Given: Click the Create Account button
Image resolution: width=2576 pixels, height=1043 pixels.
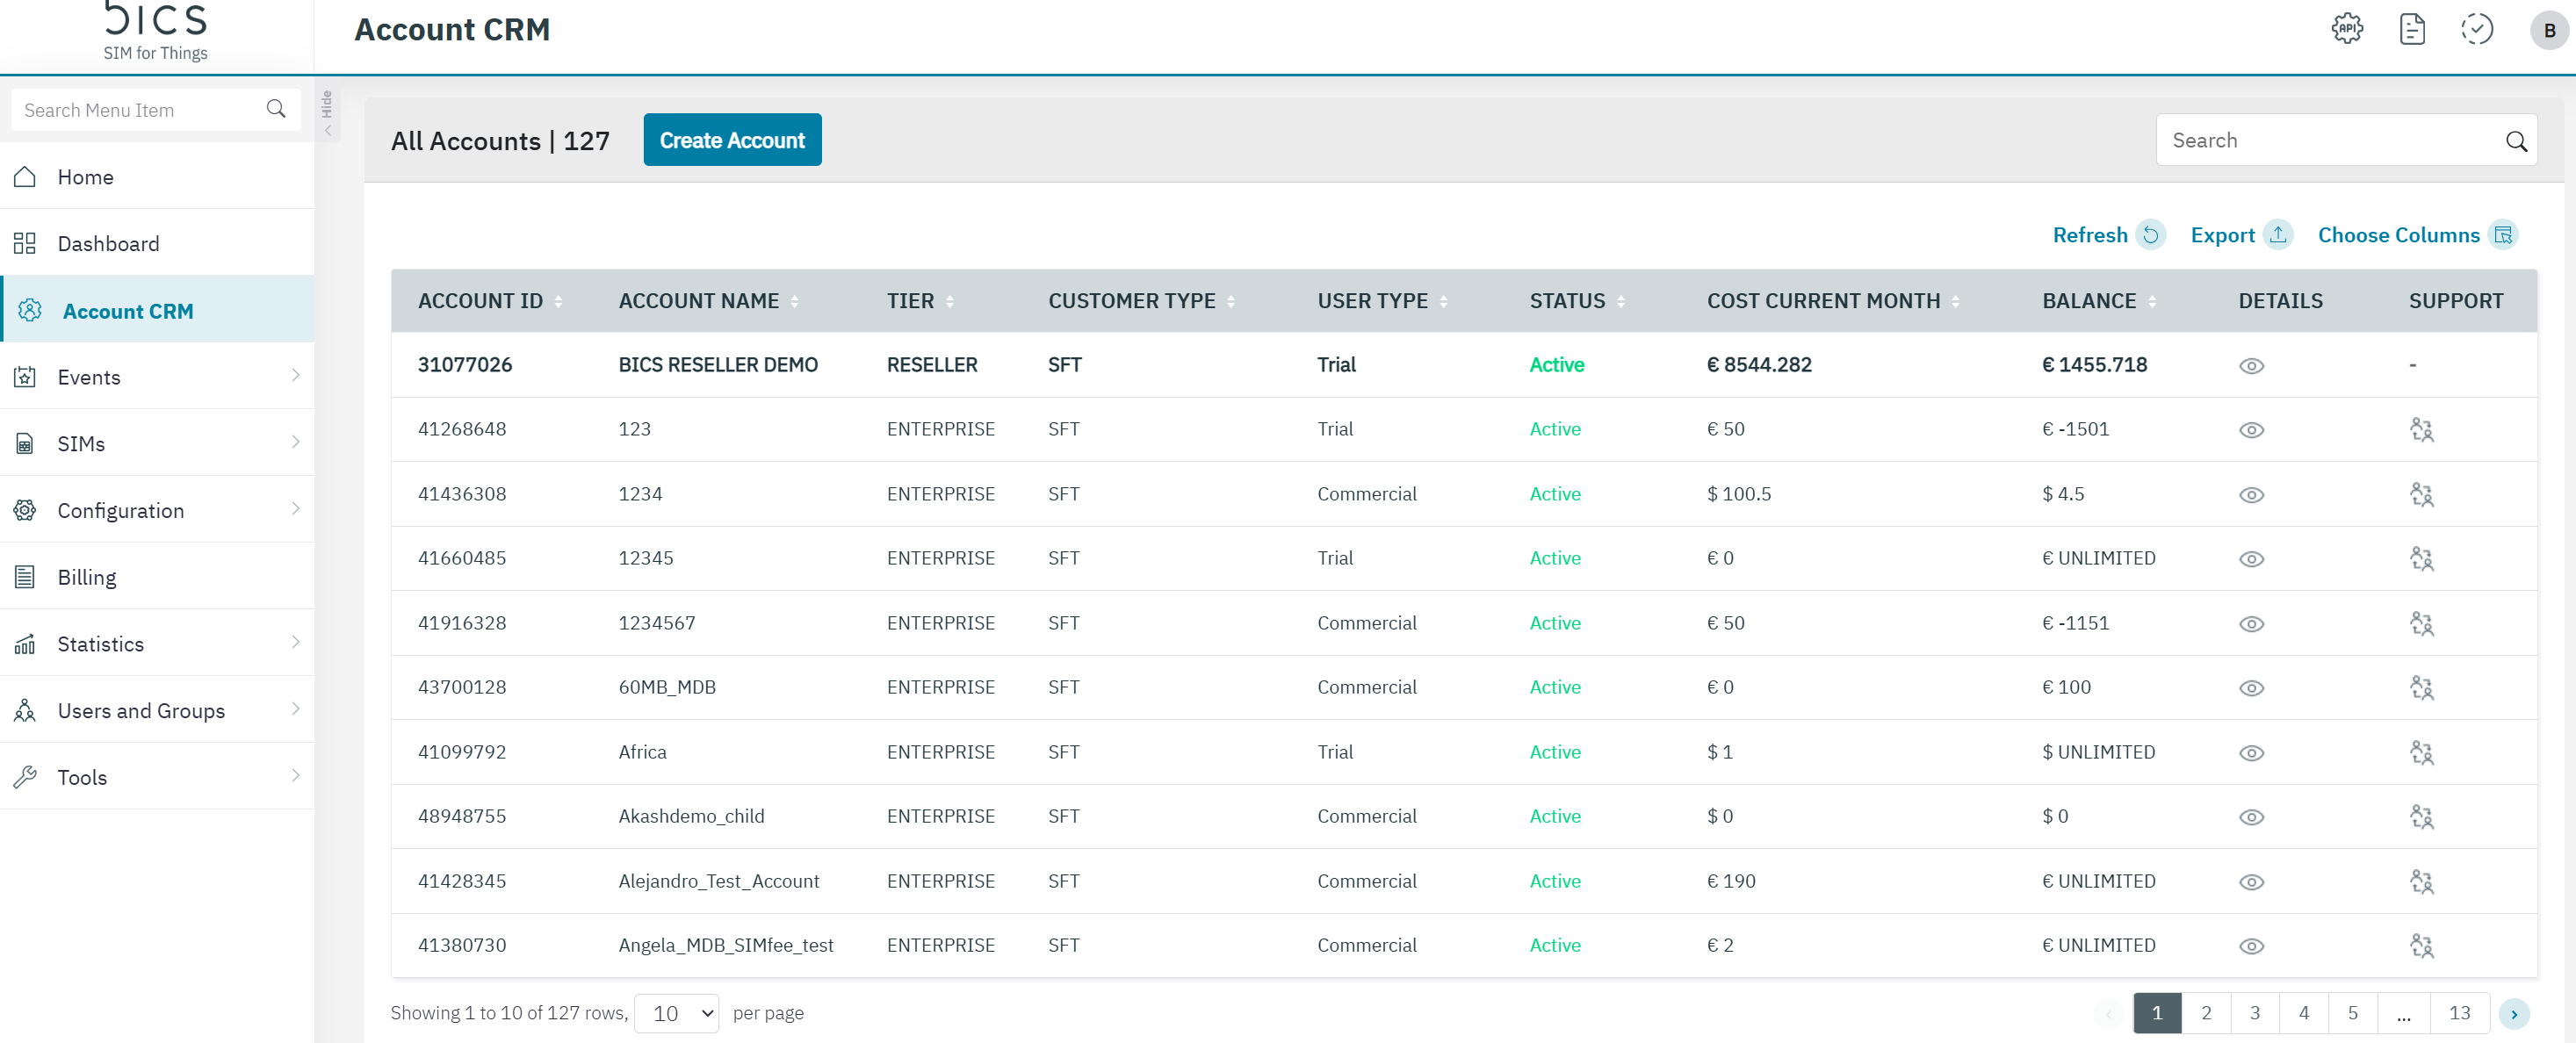Looking at the screenshot, I should click(x=732, y=140).
